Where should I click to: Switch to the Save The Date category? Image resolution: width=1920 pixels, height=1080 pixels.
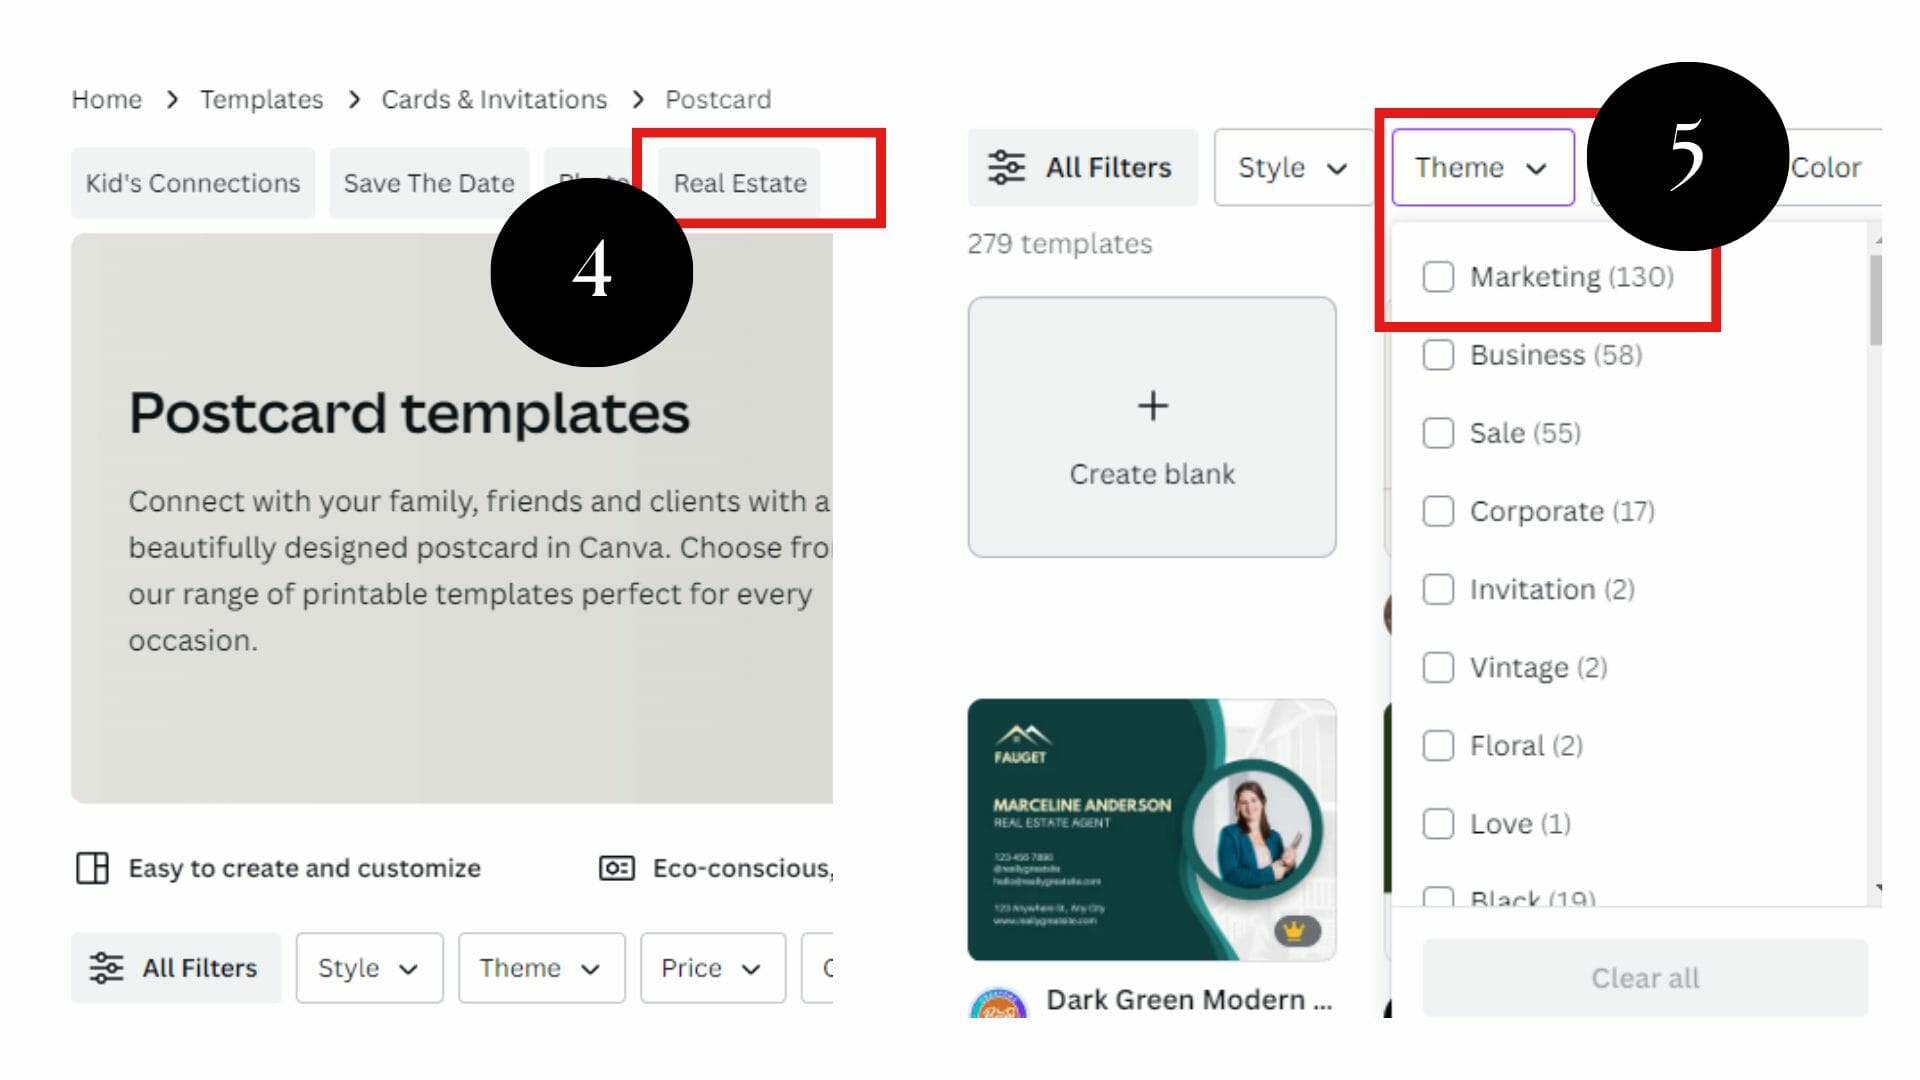tap(428, 182)
